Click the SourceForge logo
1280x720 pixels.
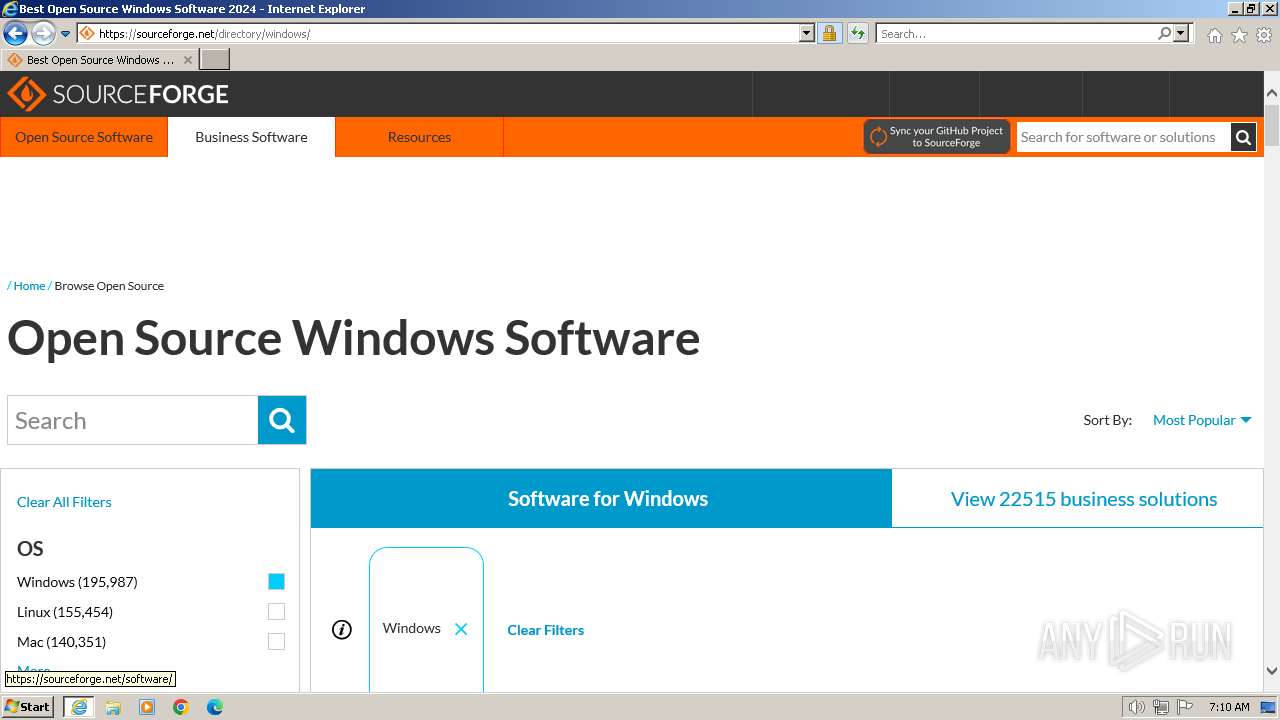[118, 95]
